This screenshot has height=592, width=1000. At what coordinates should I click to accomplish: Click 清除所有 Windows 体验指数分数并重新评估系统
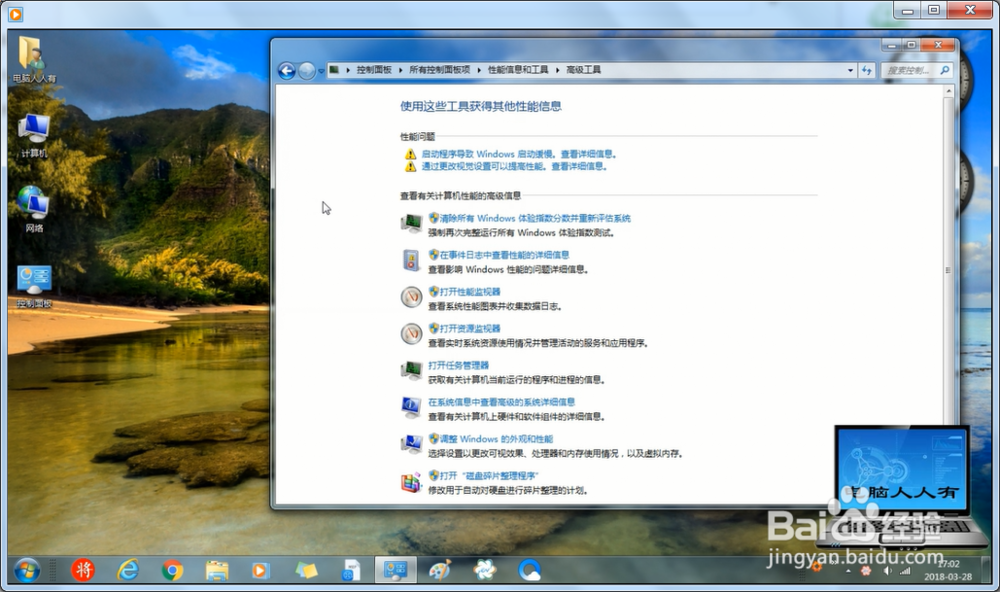[535, 218]
